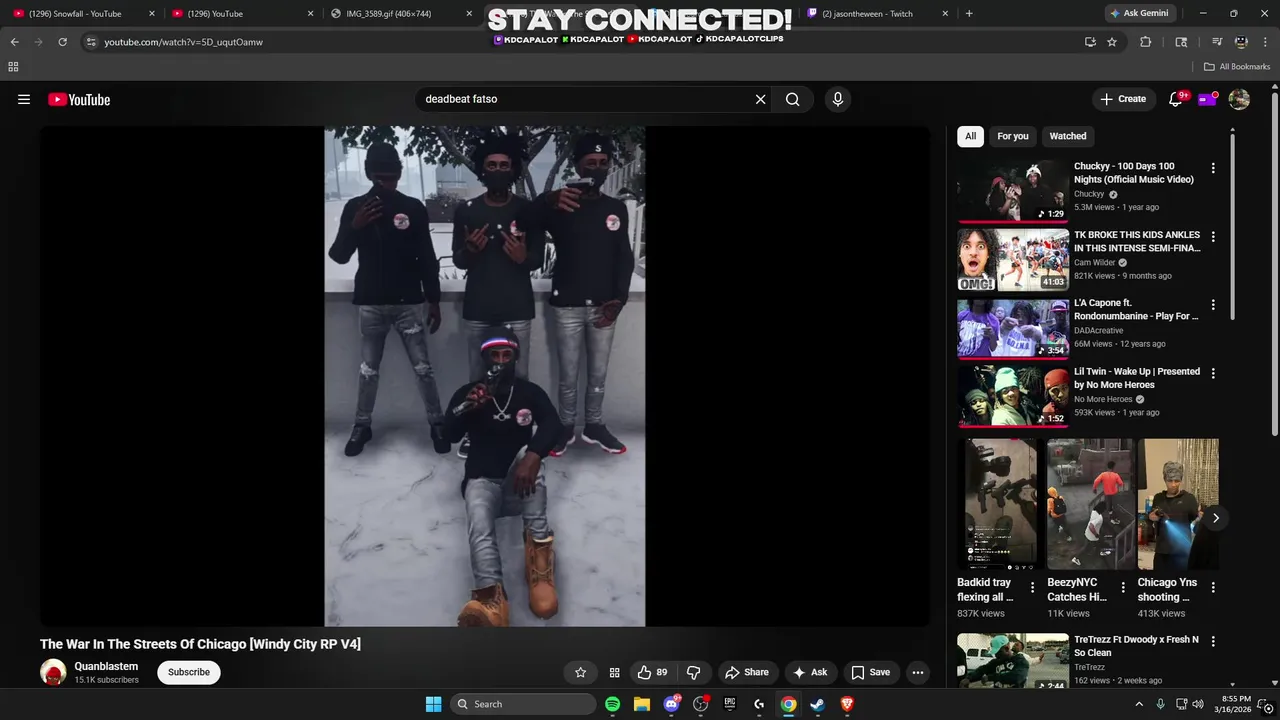1280x720 pixels.
Task: Open Quanblastem channel avatar
Action: [x=53, y=672]
